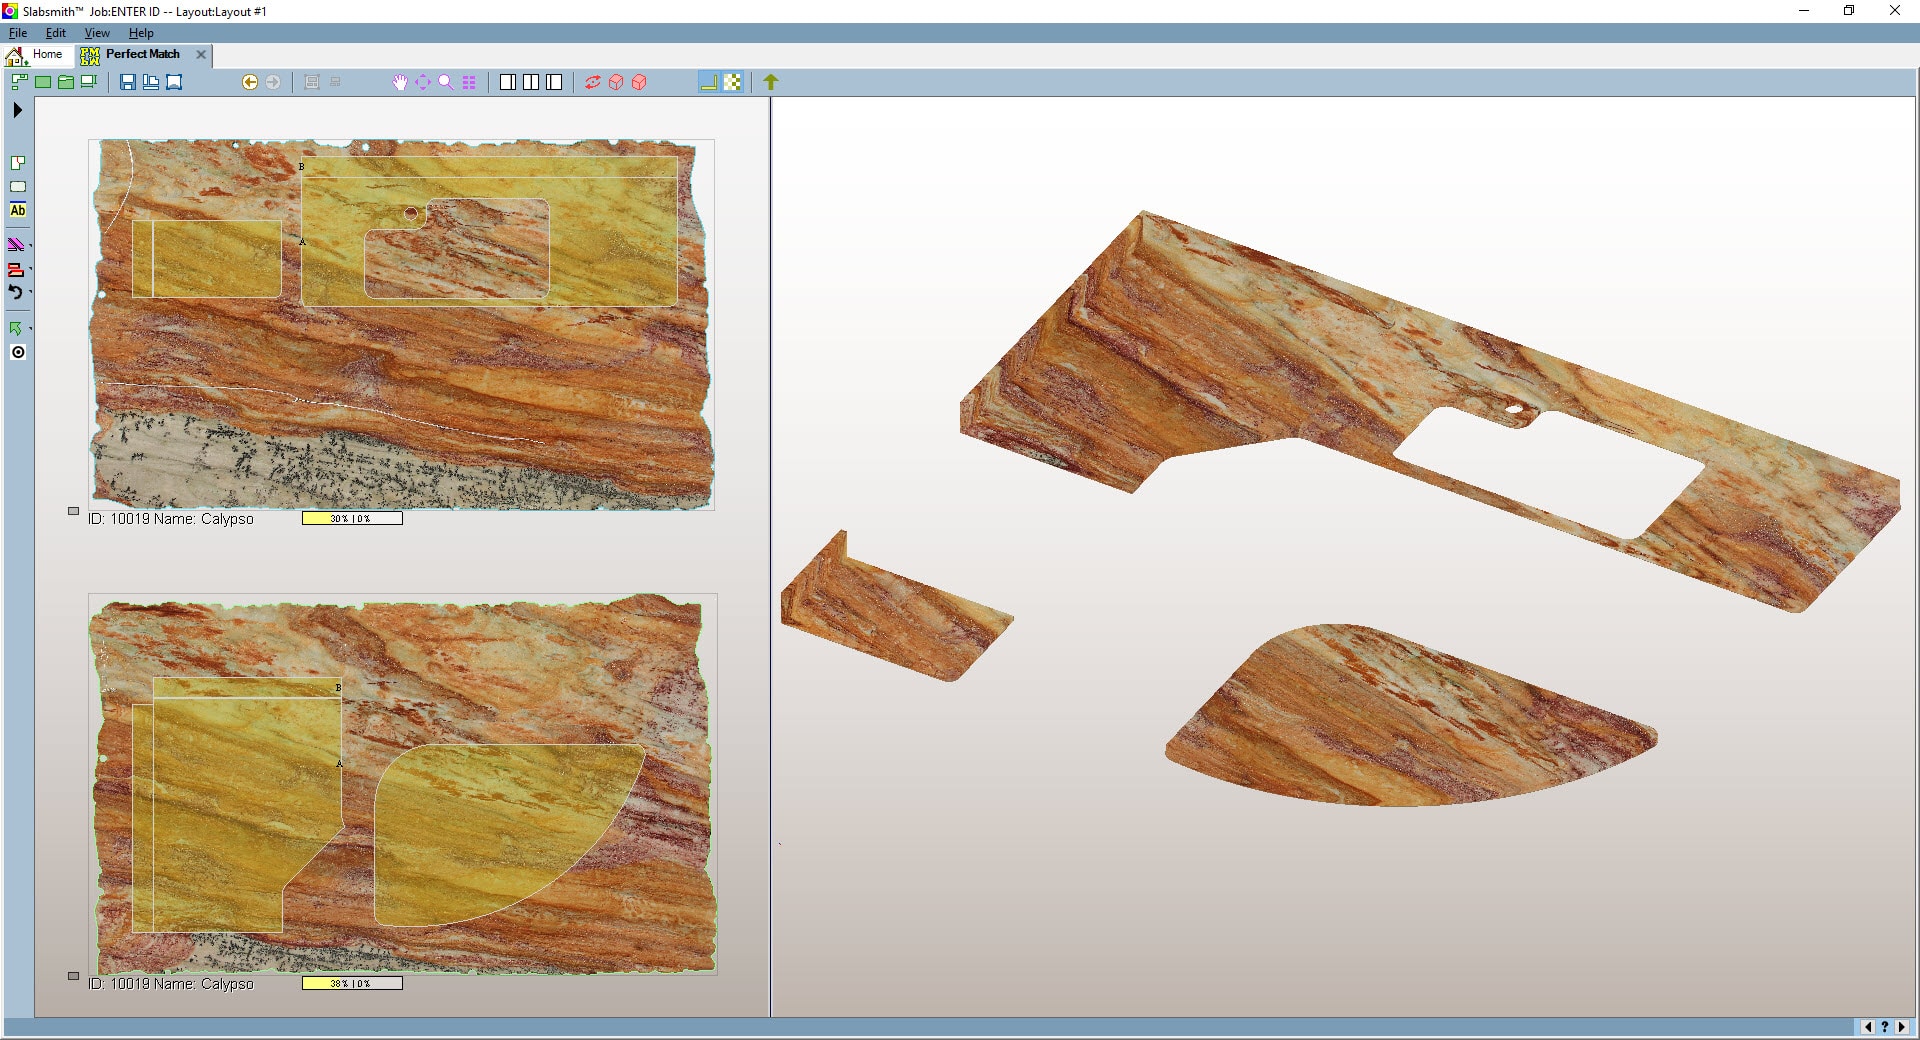
Task: Open the dropdown next to the pink pen tool
Action: click(30, 247)
